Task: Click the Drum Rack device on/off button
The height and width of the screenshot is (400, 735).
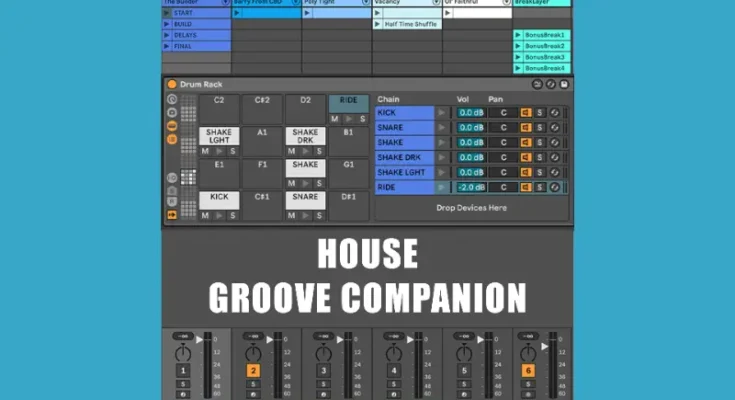Action: [x=172, y=85]
